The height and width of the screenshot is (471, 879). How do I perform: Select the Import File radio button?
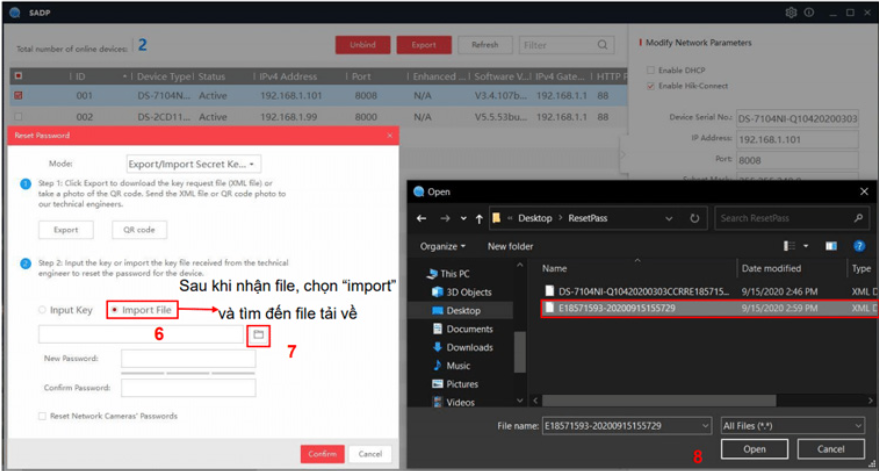pyautogui.click(x=115, y=310)
